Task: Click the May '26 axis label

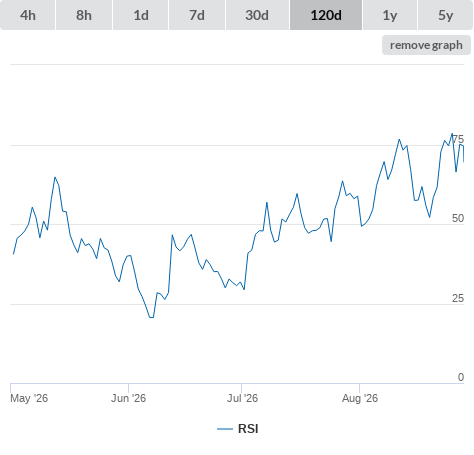Action: coord(29,398)
